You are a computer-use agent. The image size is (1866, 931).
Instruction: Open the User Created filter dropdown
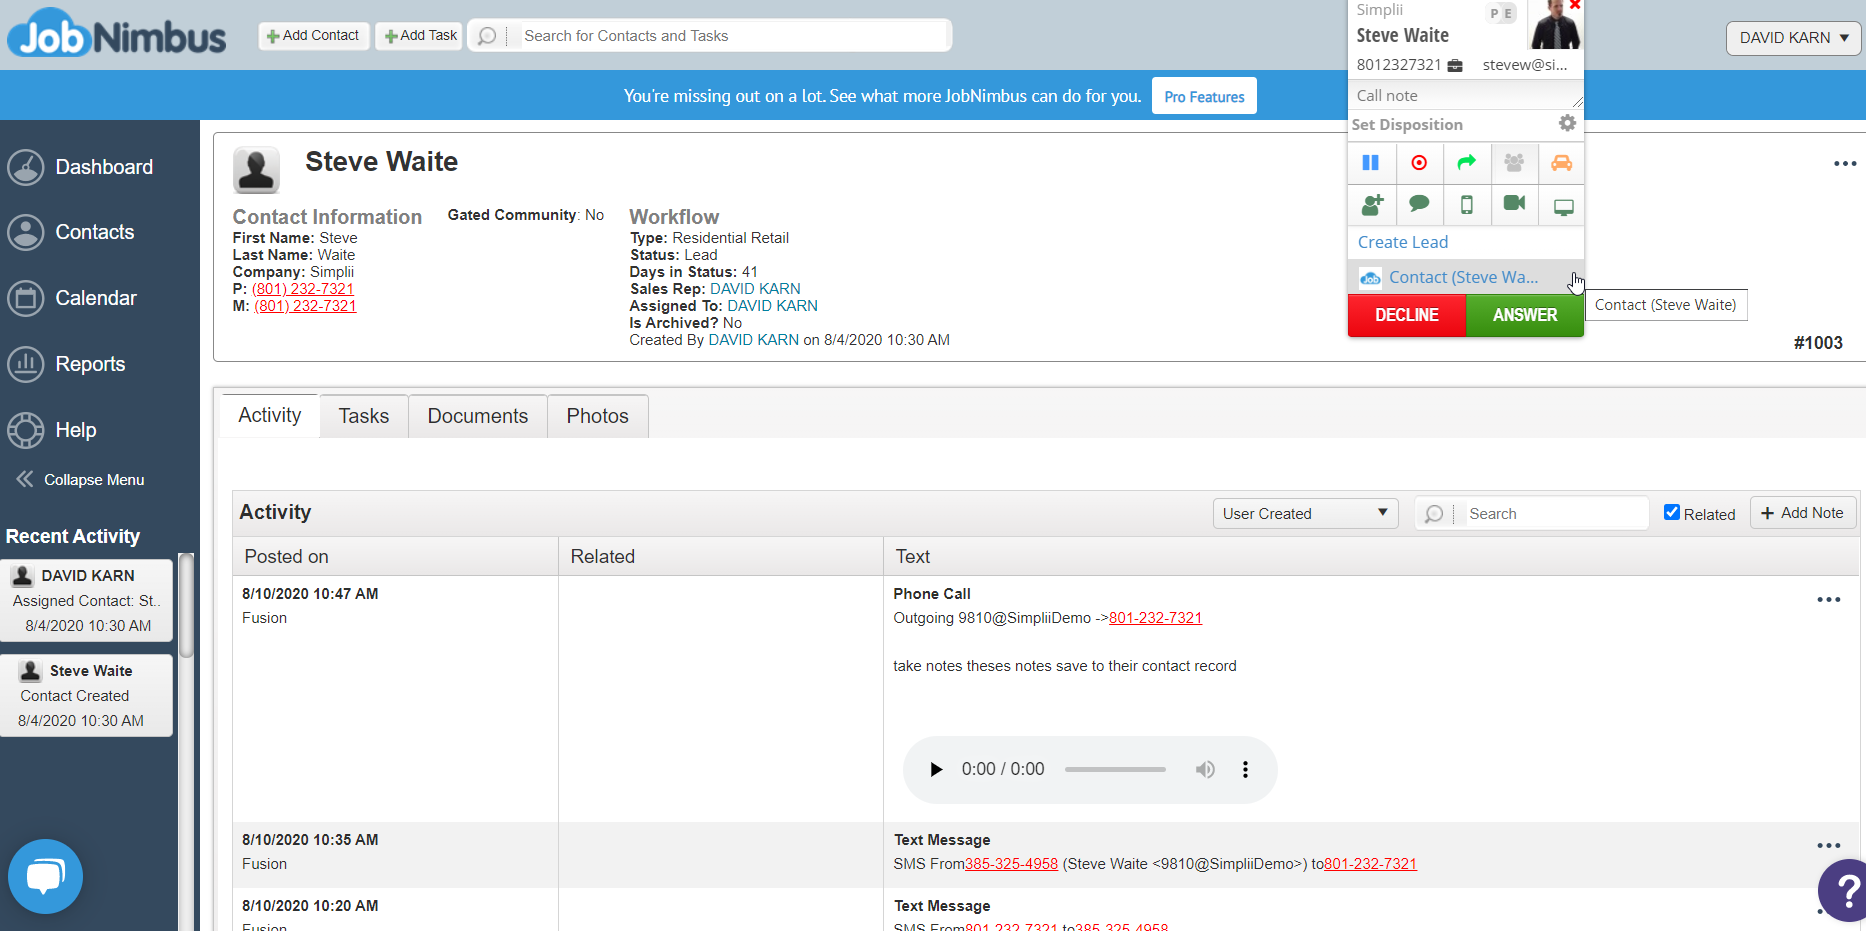1305,513
